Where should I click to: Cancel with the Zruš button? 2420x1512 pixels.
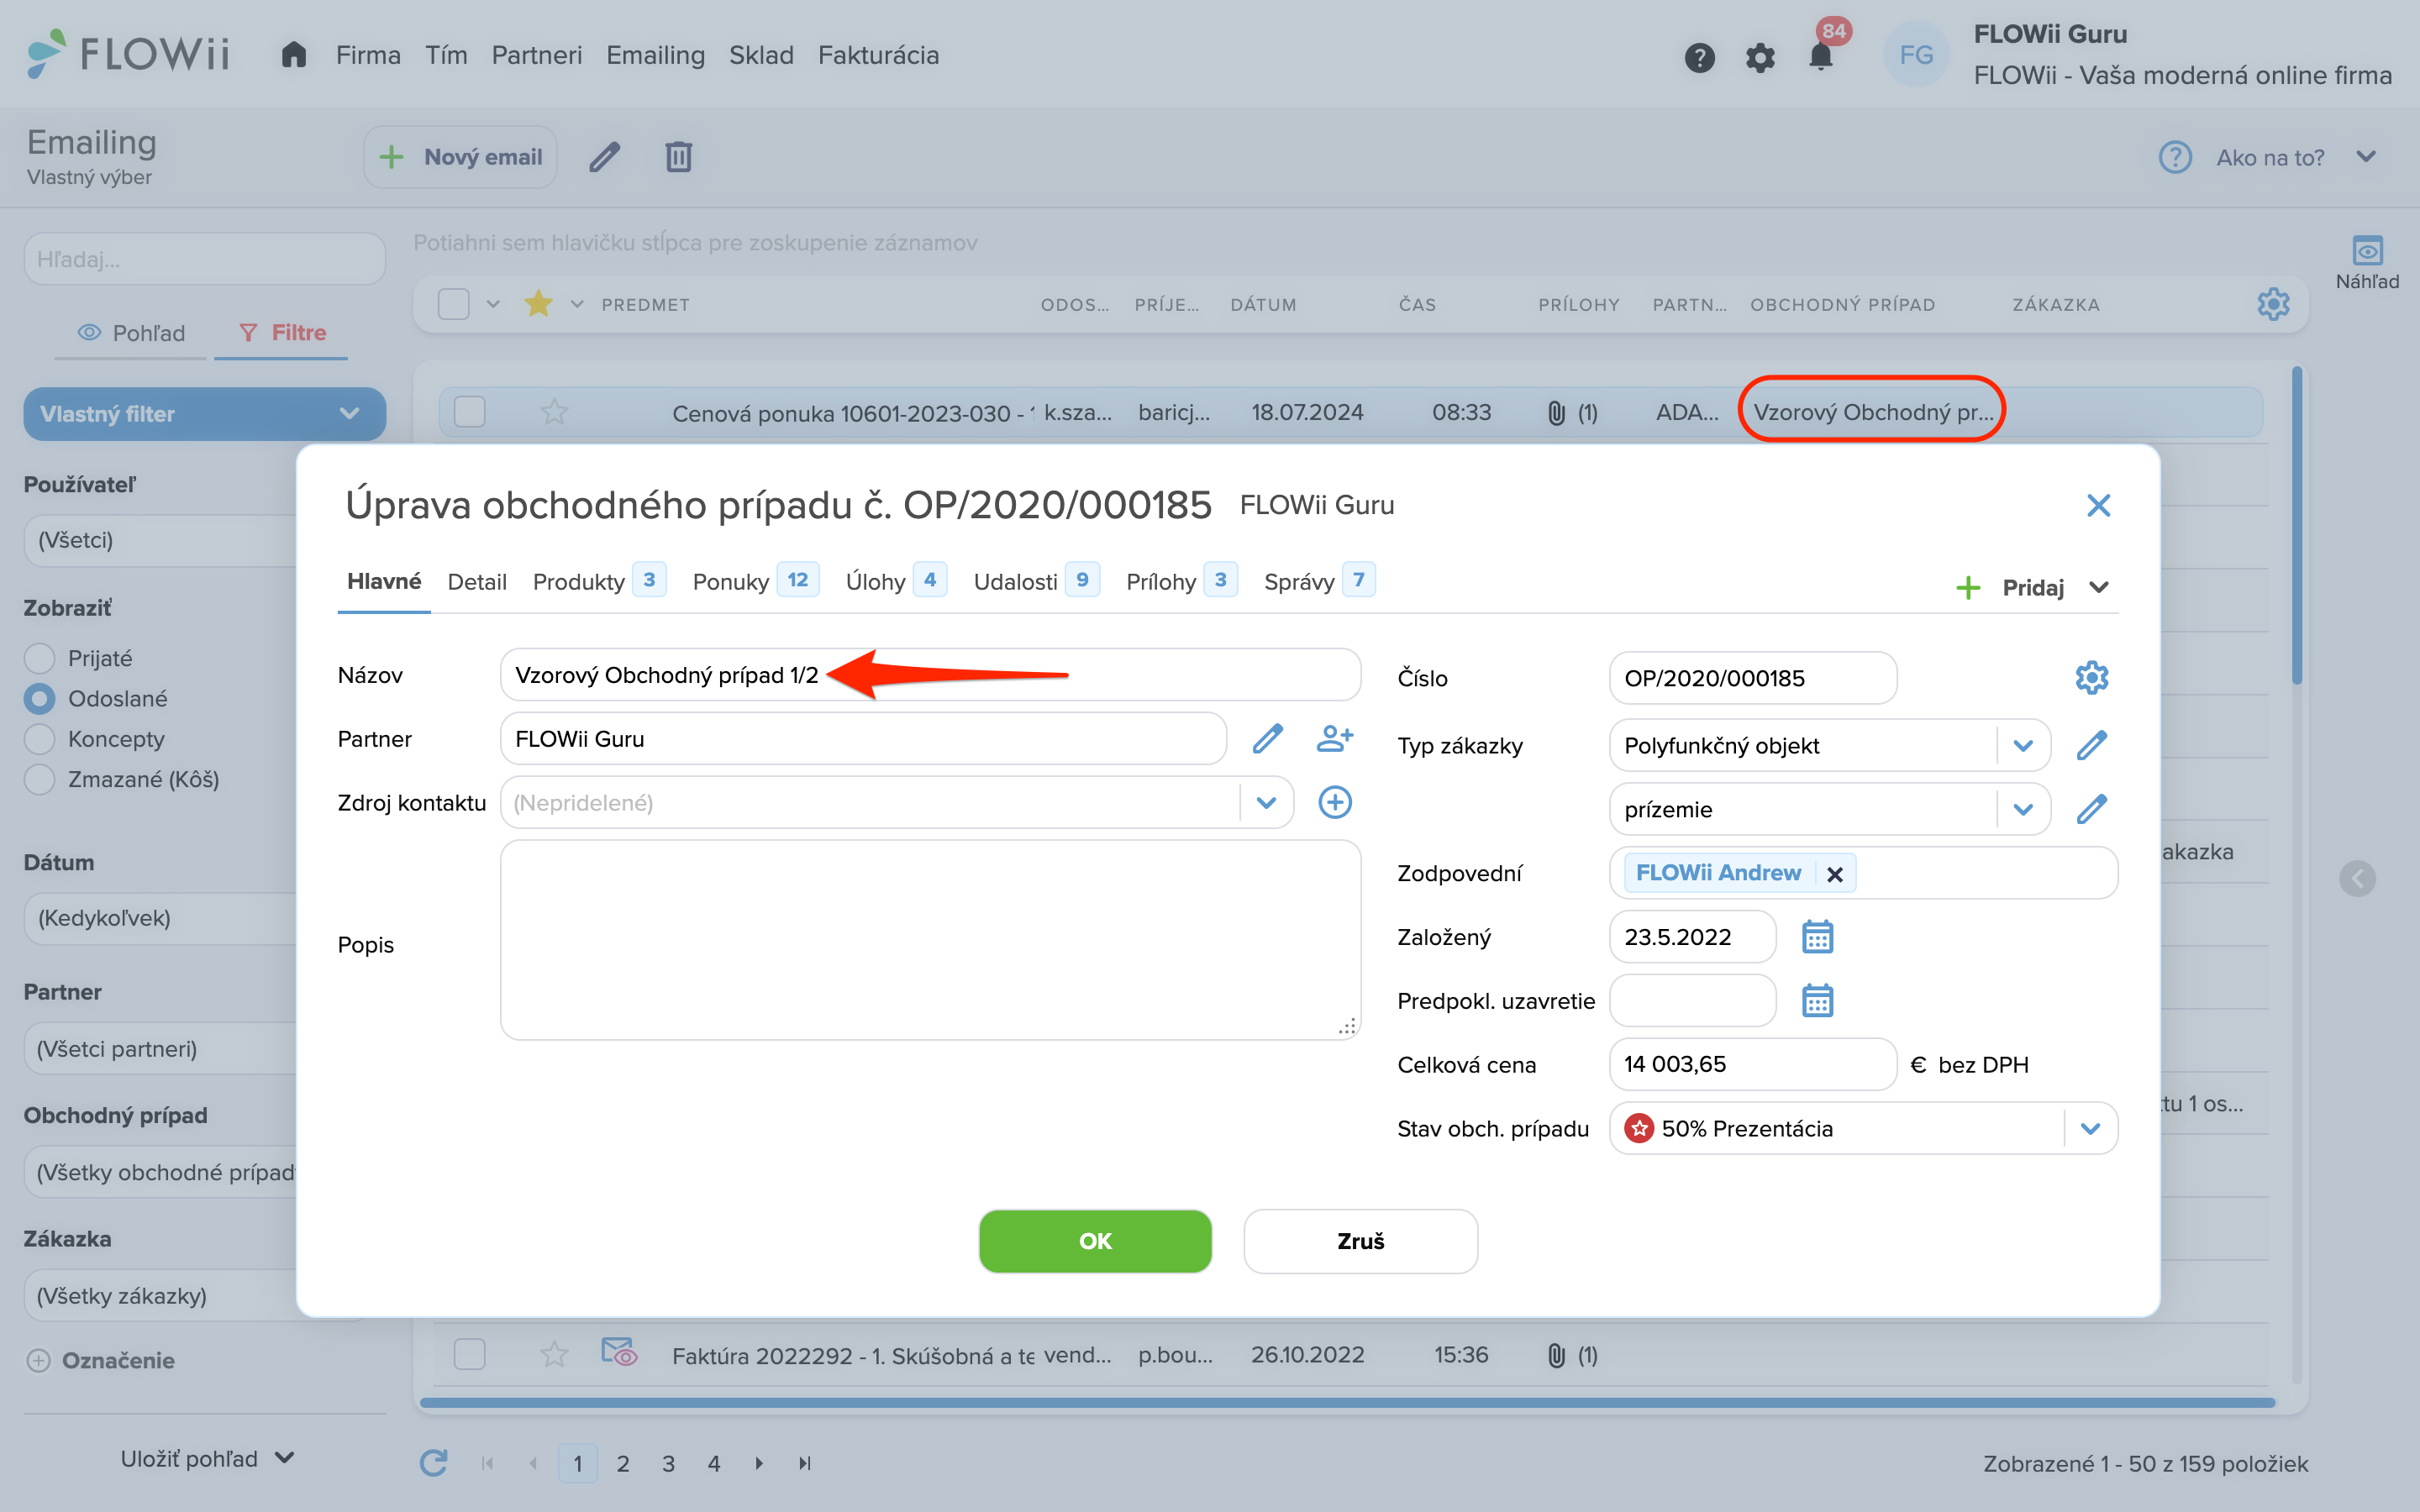1360,1241
